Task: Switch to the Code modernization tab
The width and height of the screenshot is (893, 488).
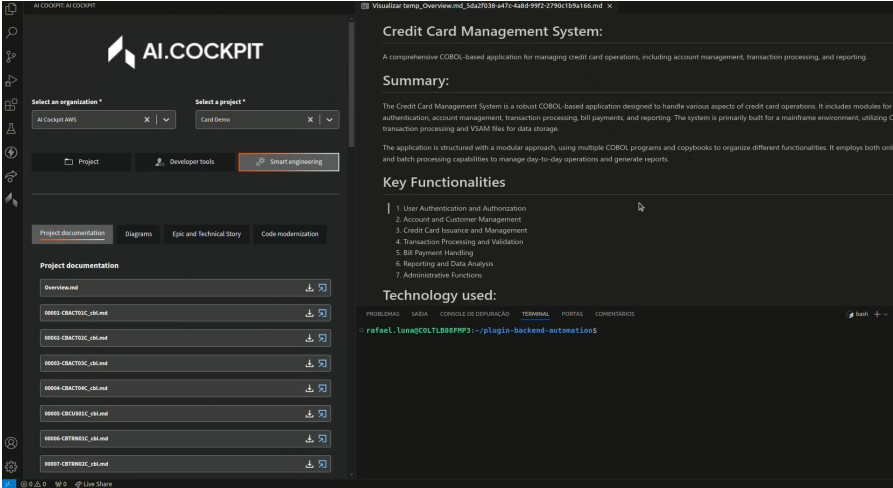Action: 289,234
